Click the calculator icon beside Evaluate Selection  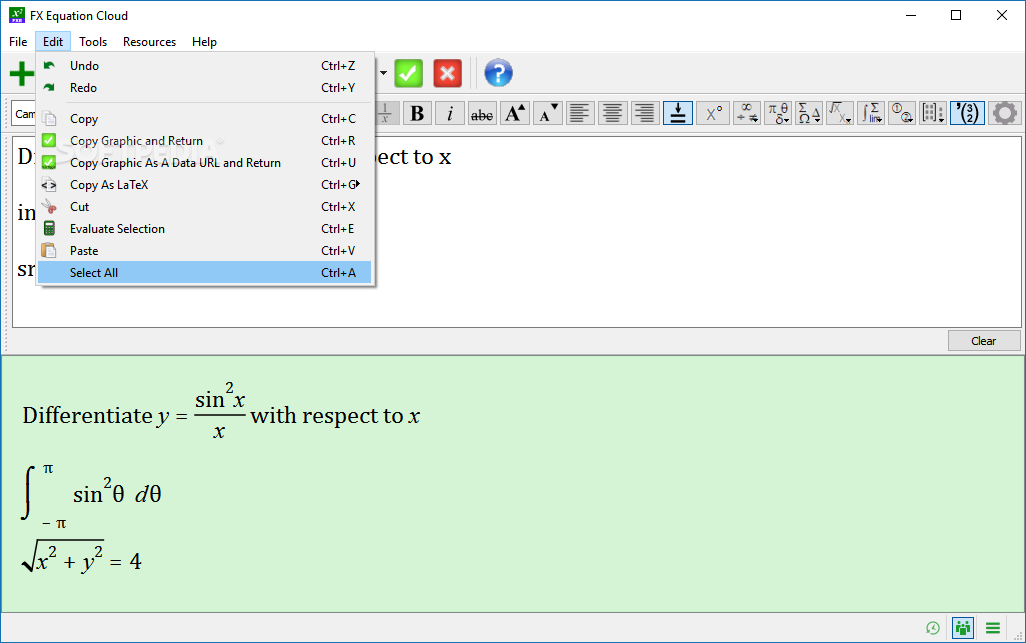(x=49, y=228)
